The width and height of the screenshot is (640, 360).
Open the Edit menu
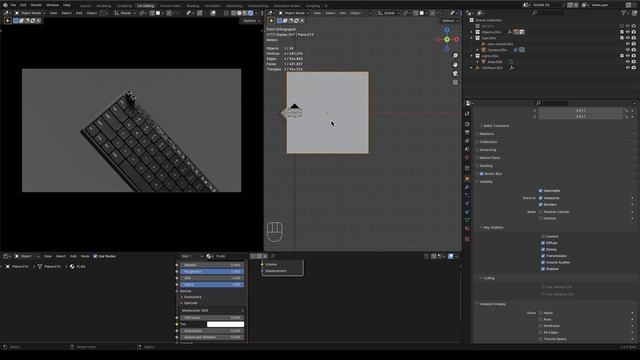coord(23,5)
